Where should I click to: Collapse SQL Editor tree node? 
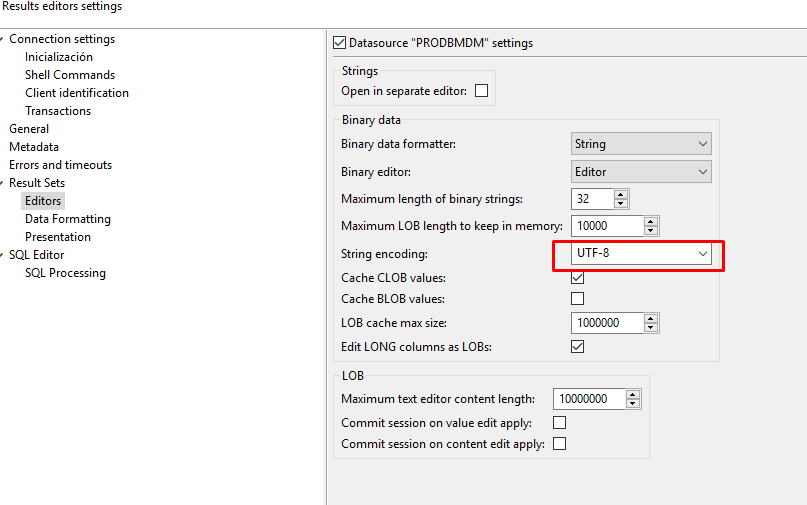click(2, 255)
